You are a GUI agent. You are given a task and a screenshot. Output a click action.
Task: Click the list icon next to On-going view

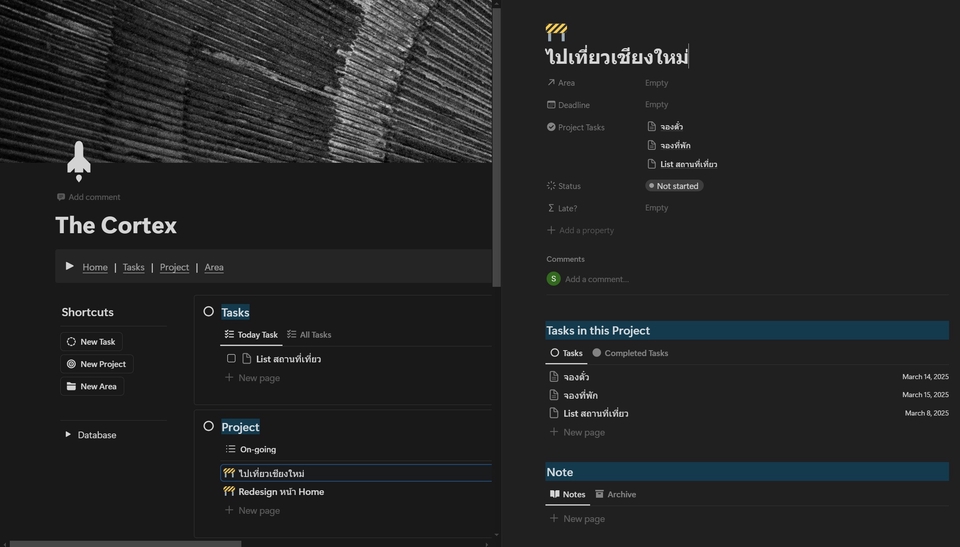(x=230, y=449)
